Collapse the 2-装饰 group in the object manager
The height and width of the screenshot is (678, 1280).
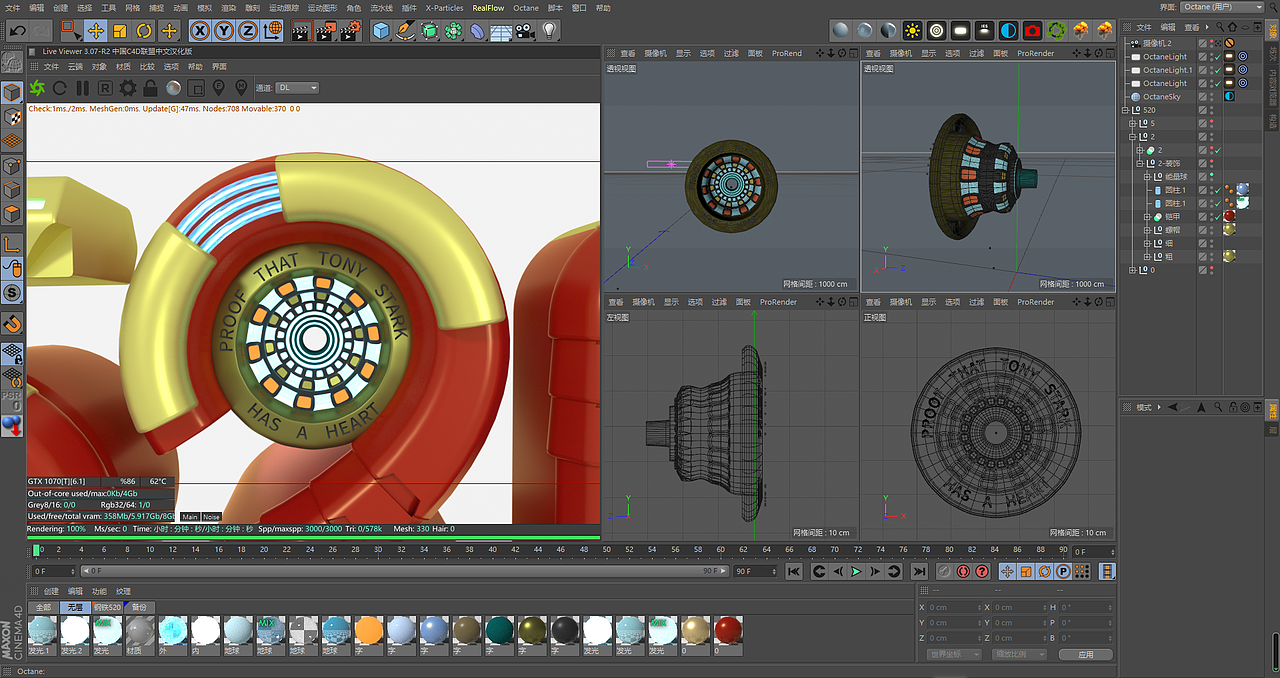click(x=1140, y=163)
